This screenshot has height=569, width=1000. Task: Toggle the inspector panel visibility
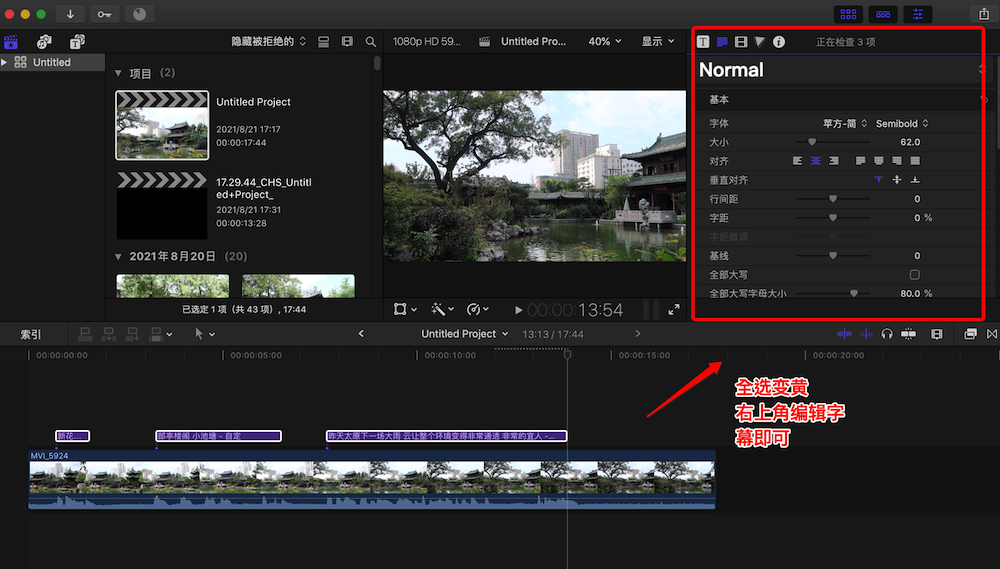click(917, 14)
